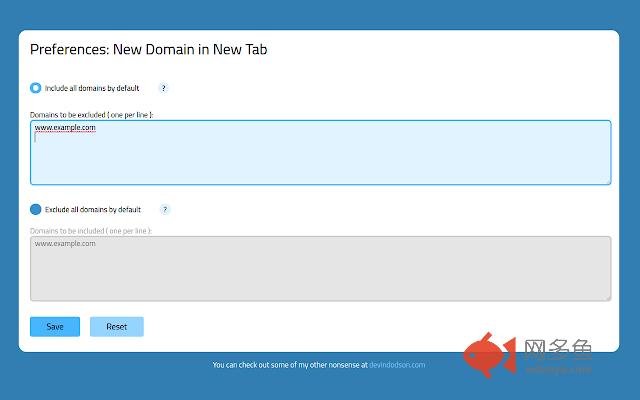The width and height of the screenshot is (640, 400).
Task: Open help icon beside Include all domains
Action: tap(163, 88)
